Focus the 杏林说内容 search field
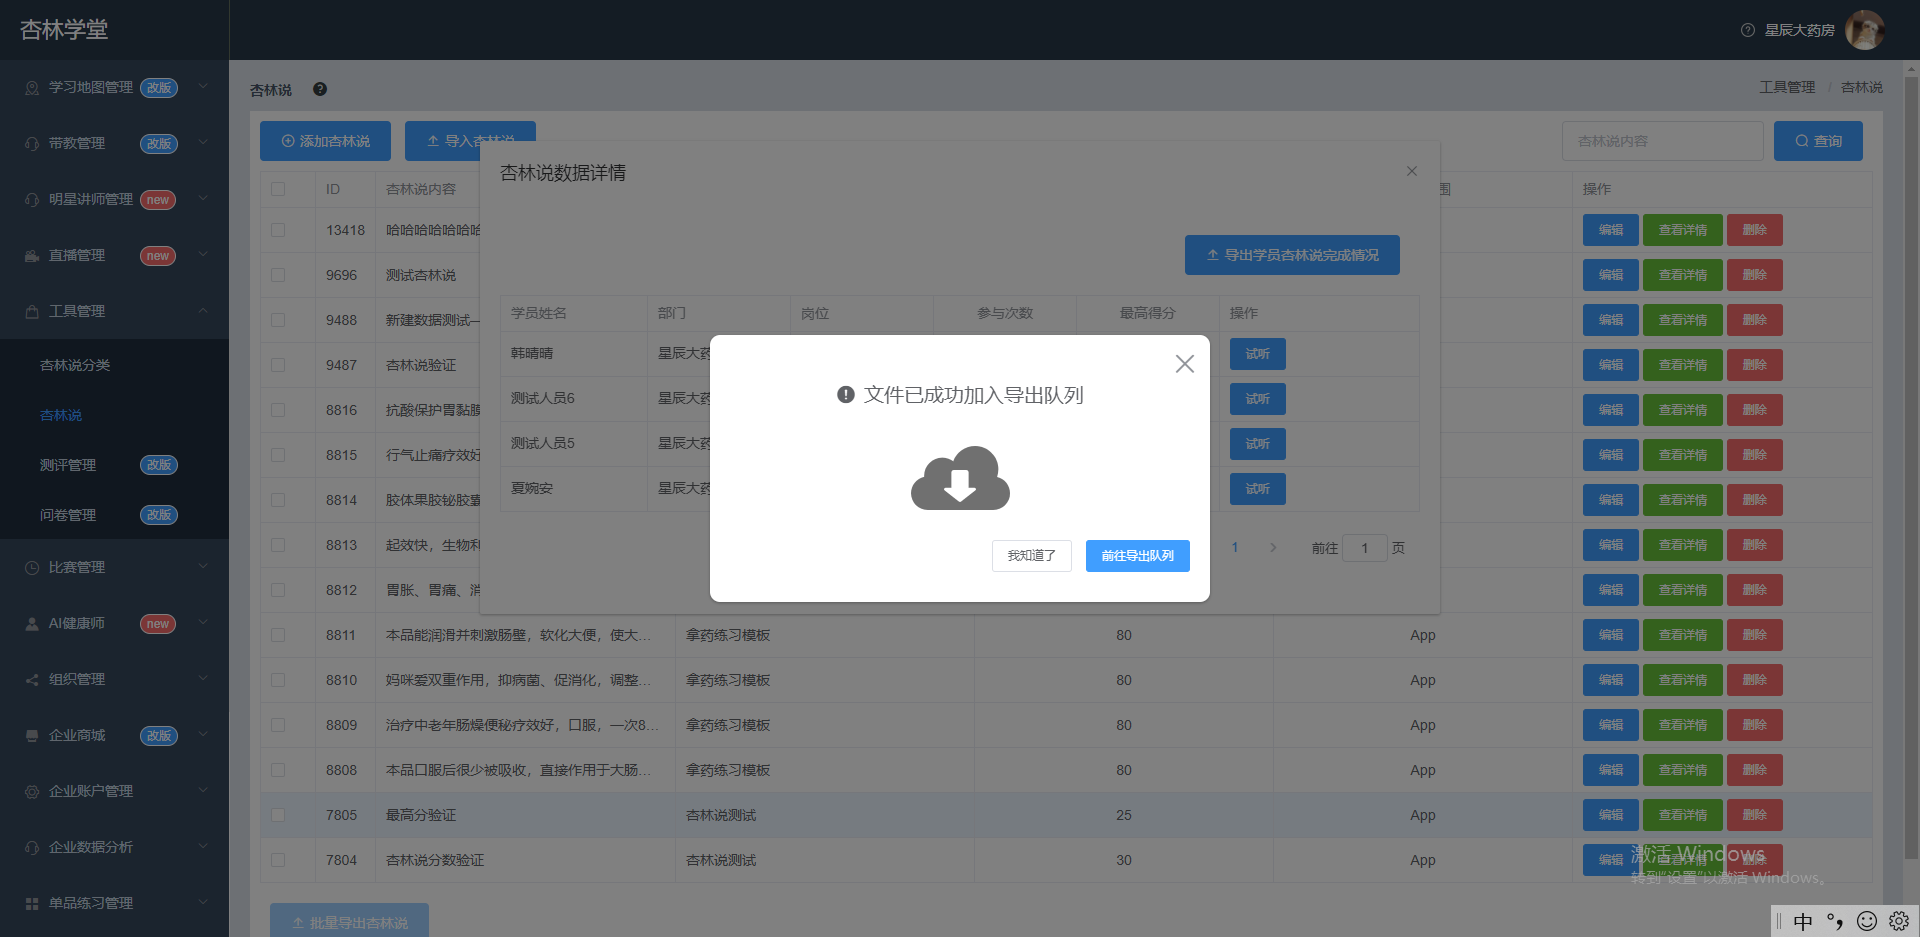 coord(1662,141)
